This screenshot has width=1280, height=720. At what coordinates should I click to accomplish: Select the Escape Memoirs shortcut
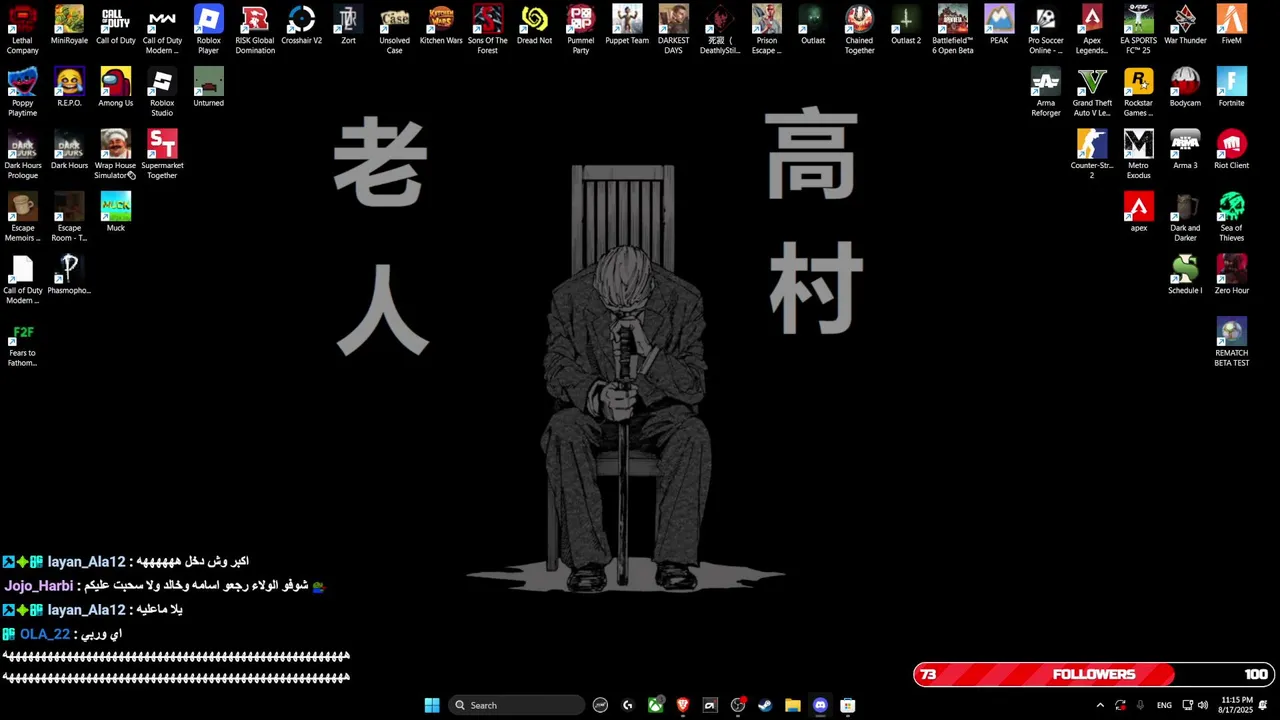22,217
